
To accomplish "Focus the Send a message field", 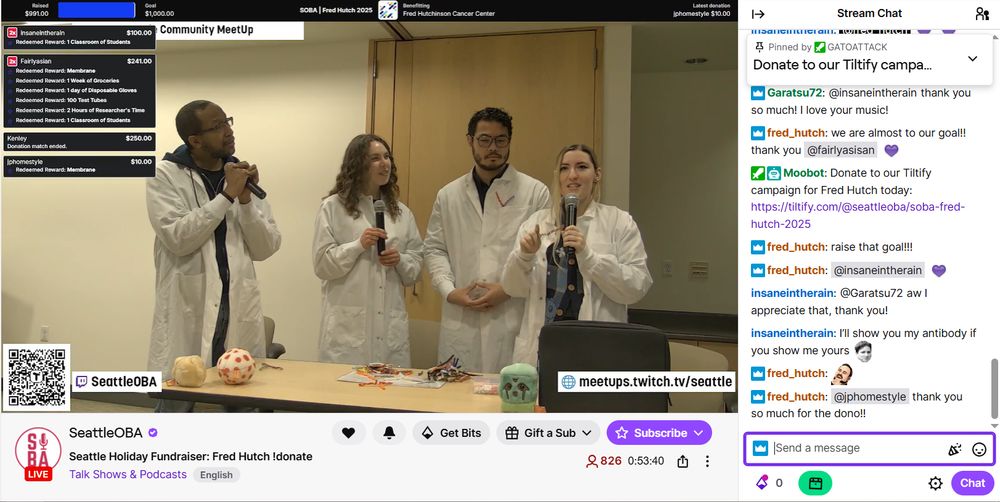I will (x=857, y=448).
